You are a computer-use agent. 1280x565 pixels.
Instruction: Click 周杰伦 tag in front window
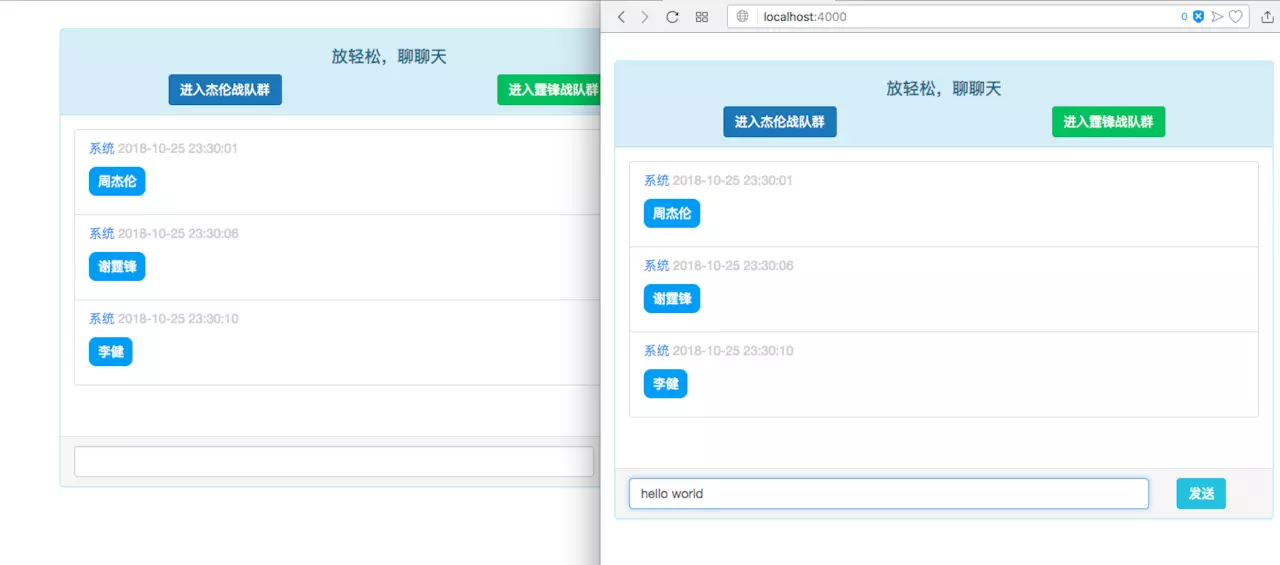coord(672,213)
